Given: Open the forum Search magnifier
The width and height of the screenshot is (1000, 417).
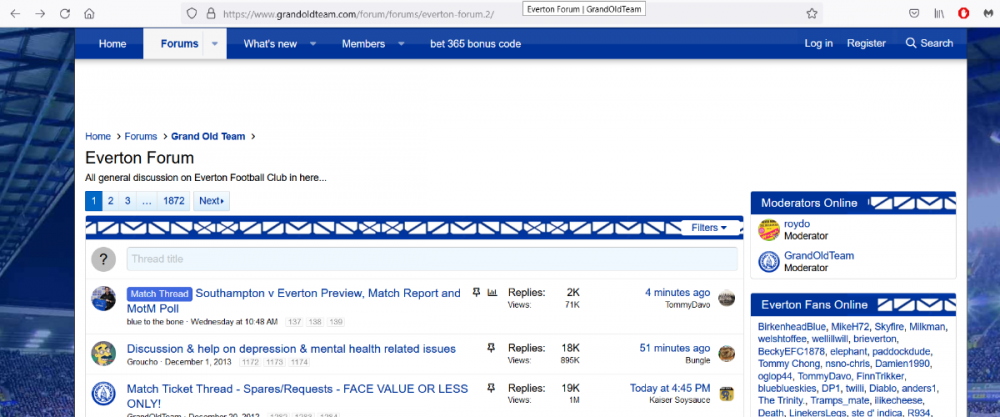Looking at the screenshot, I should [x=929, y=43].
